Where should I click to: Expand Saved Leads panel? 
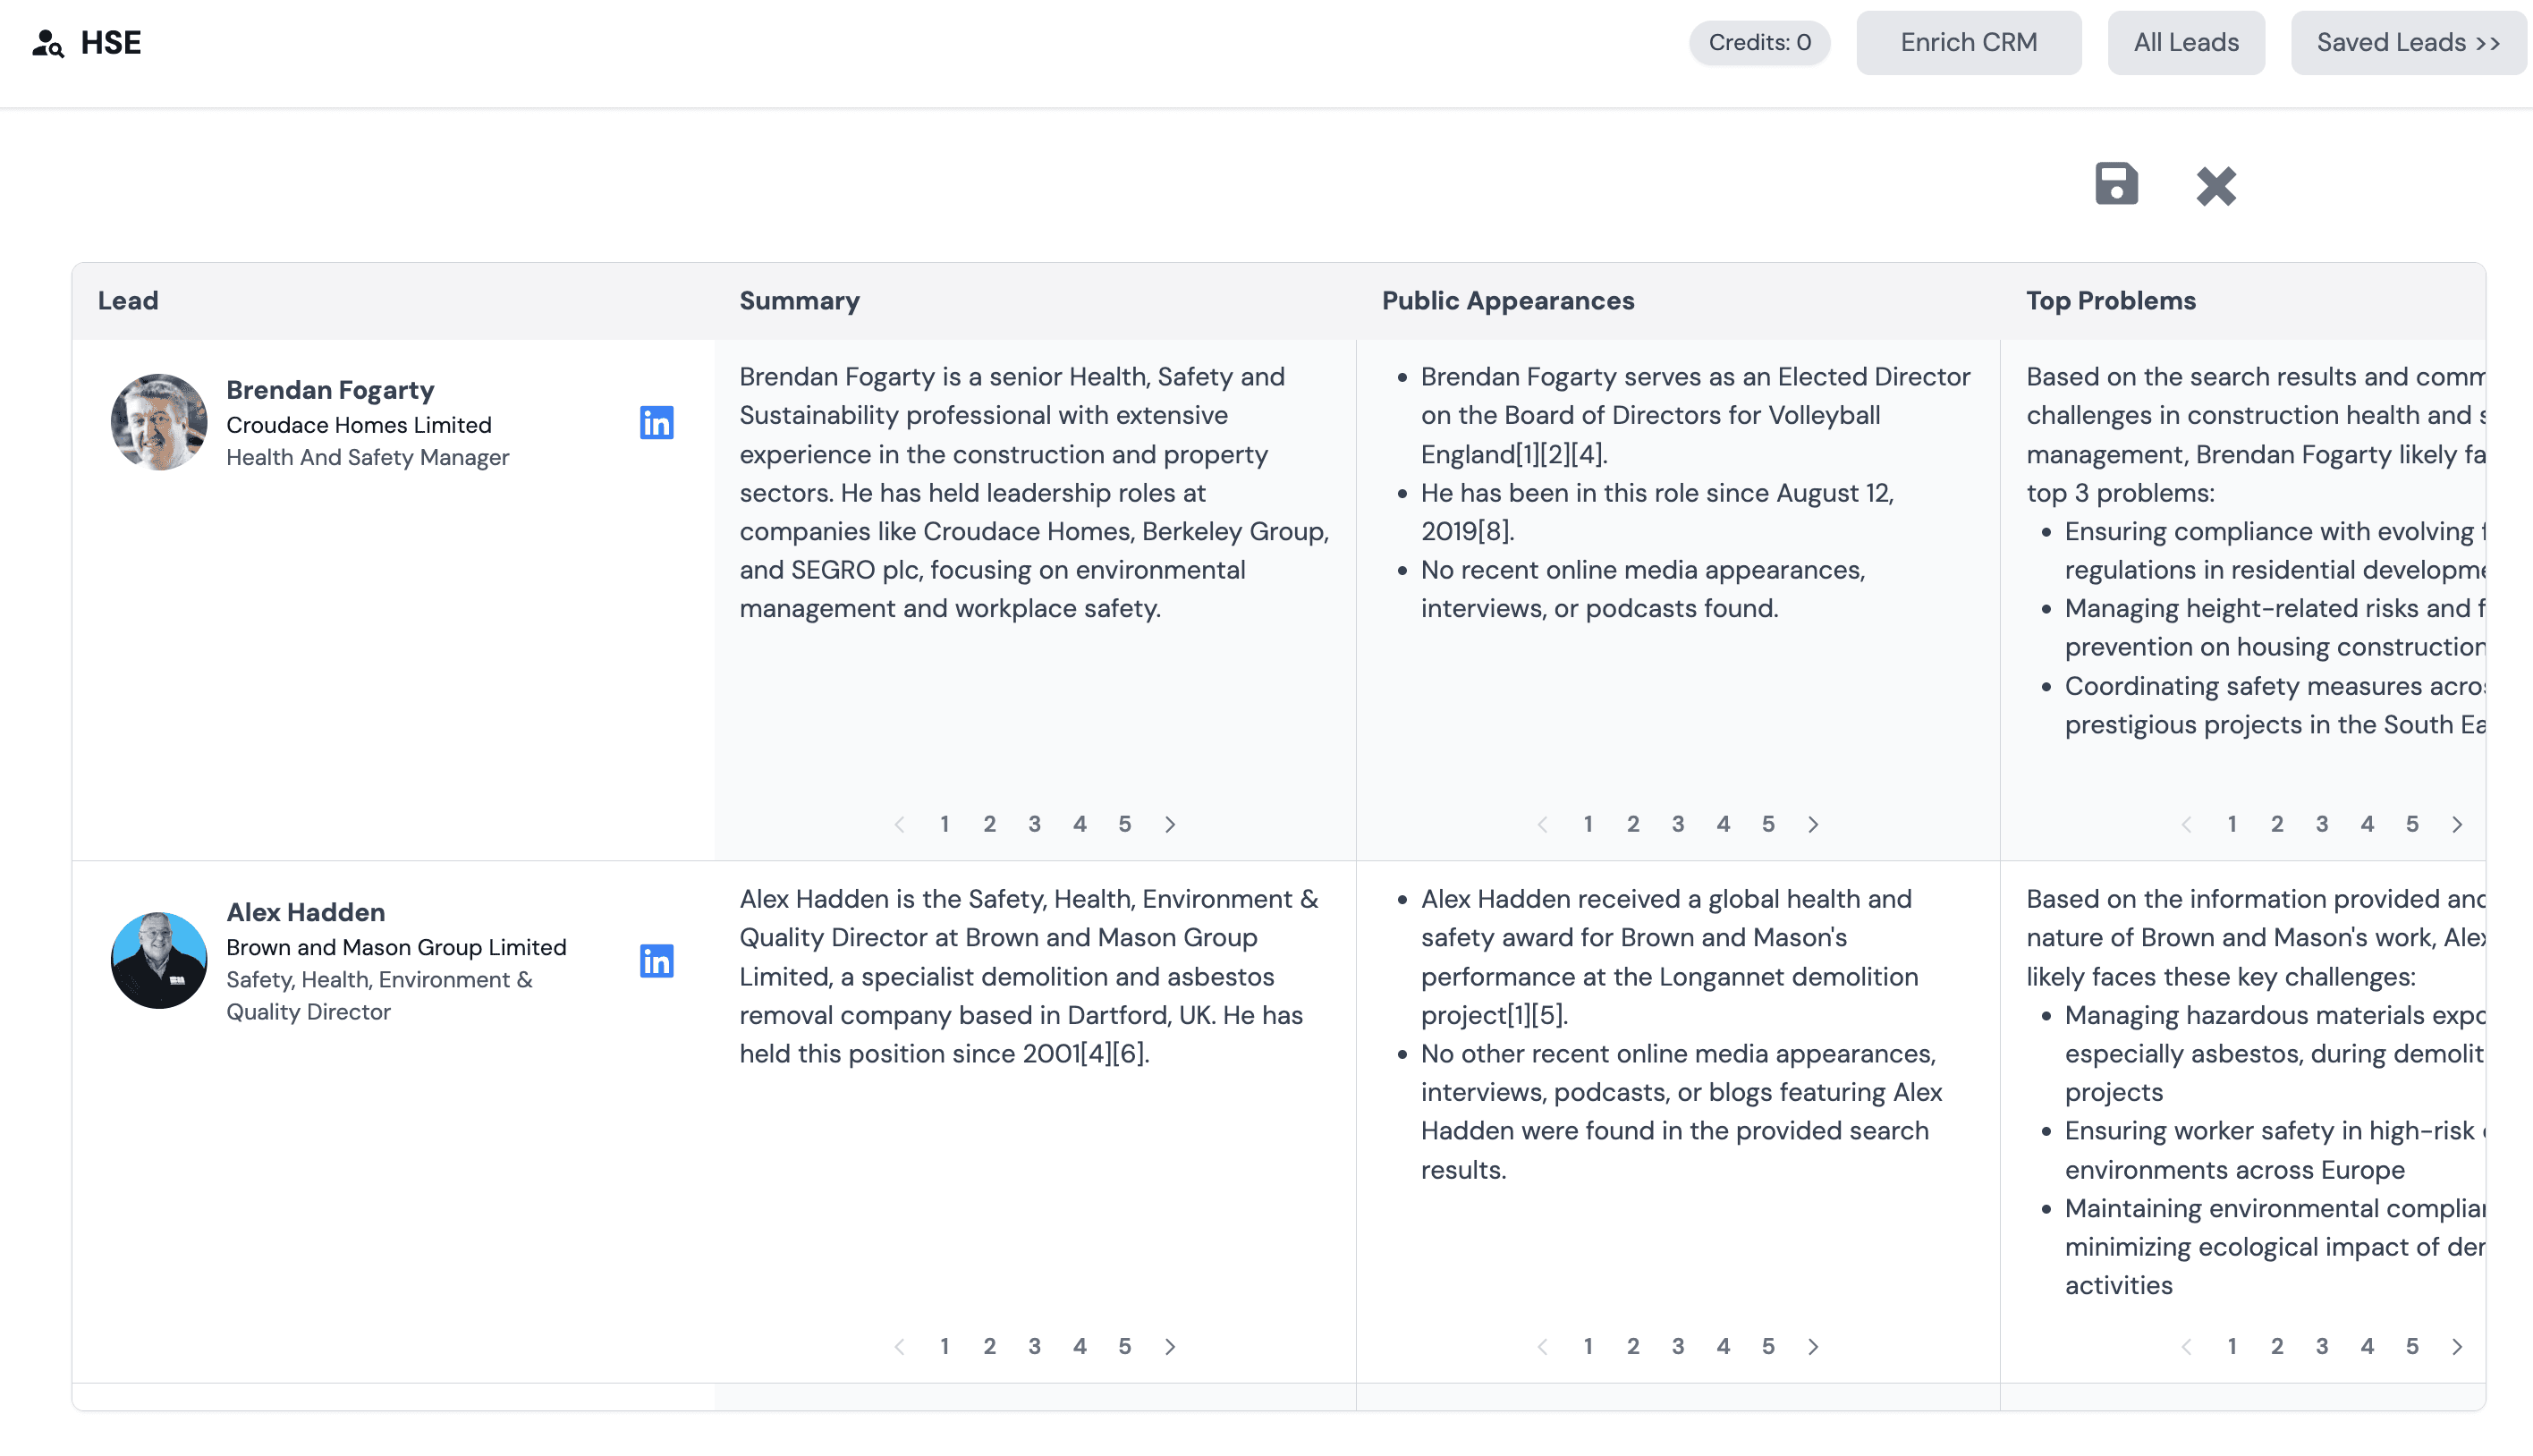point(2408,42)
